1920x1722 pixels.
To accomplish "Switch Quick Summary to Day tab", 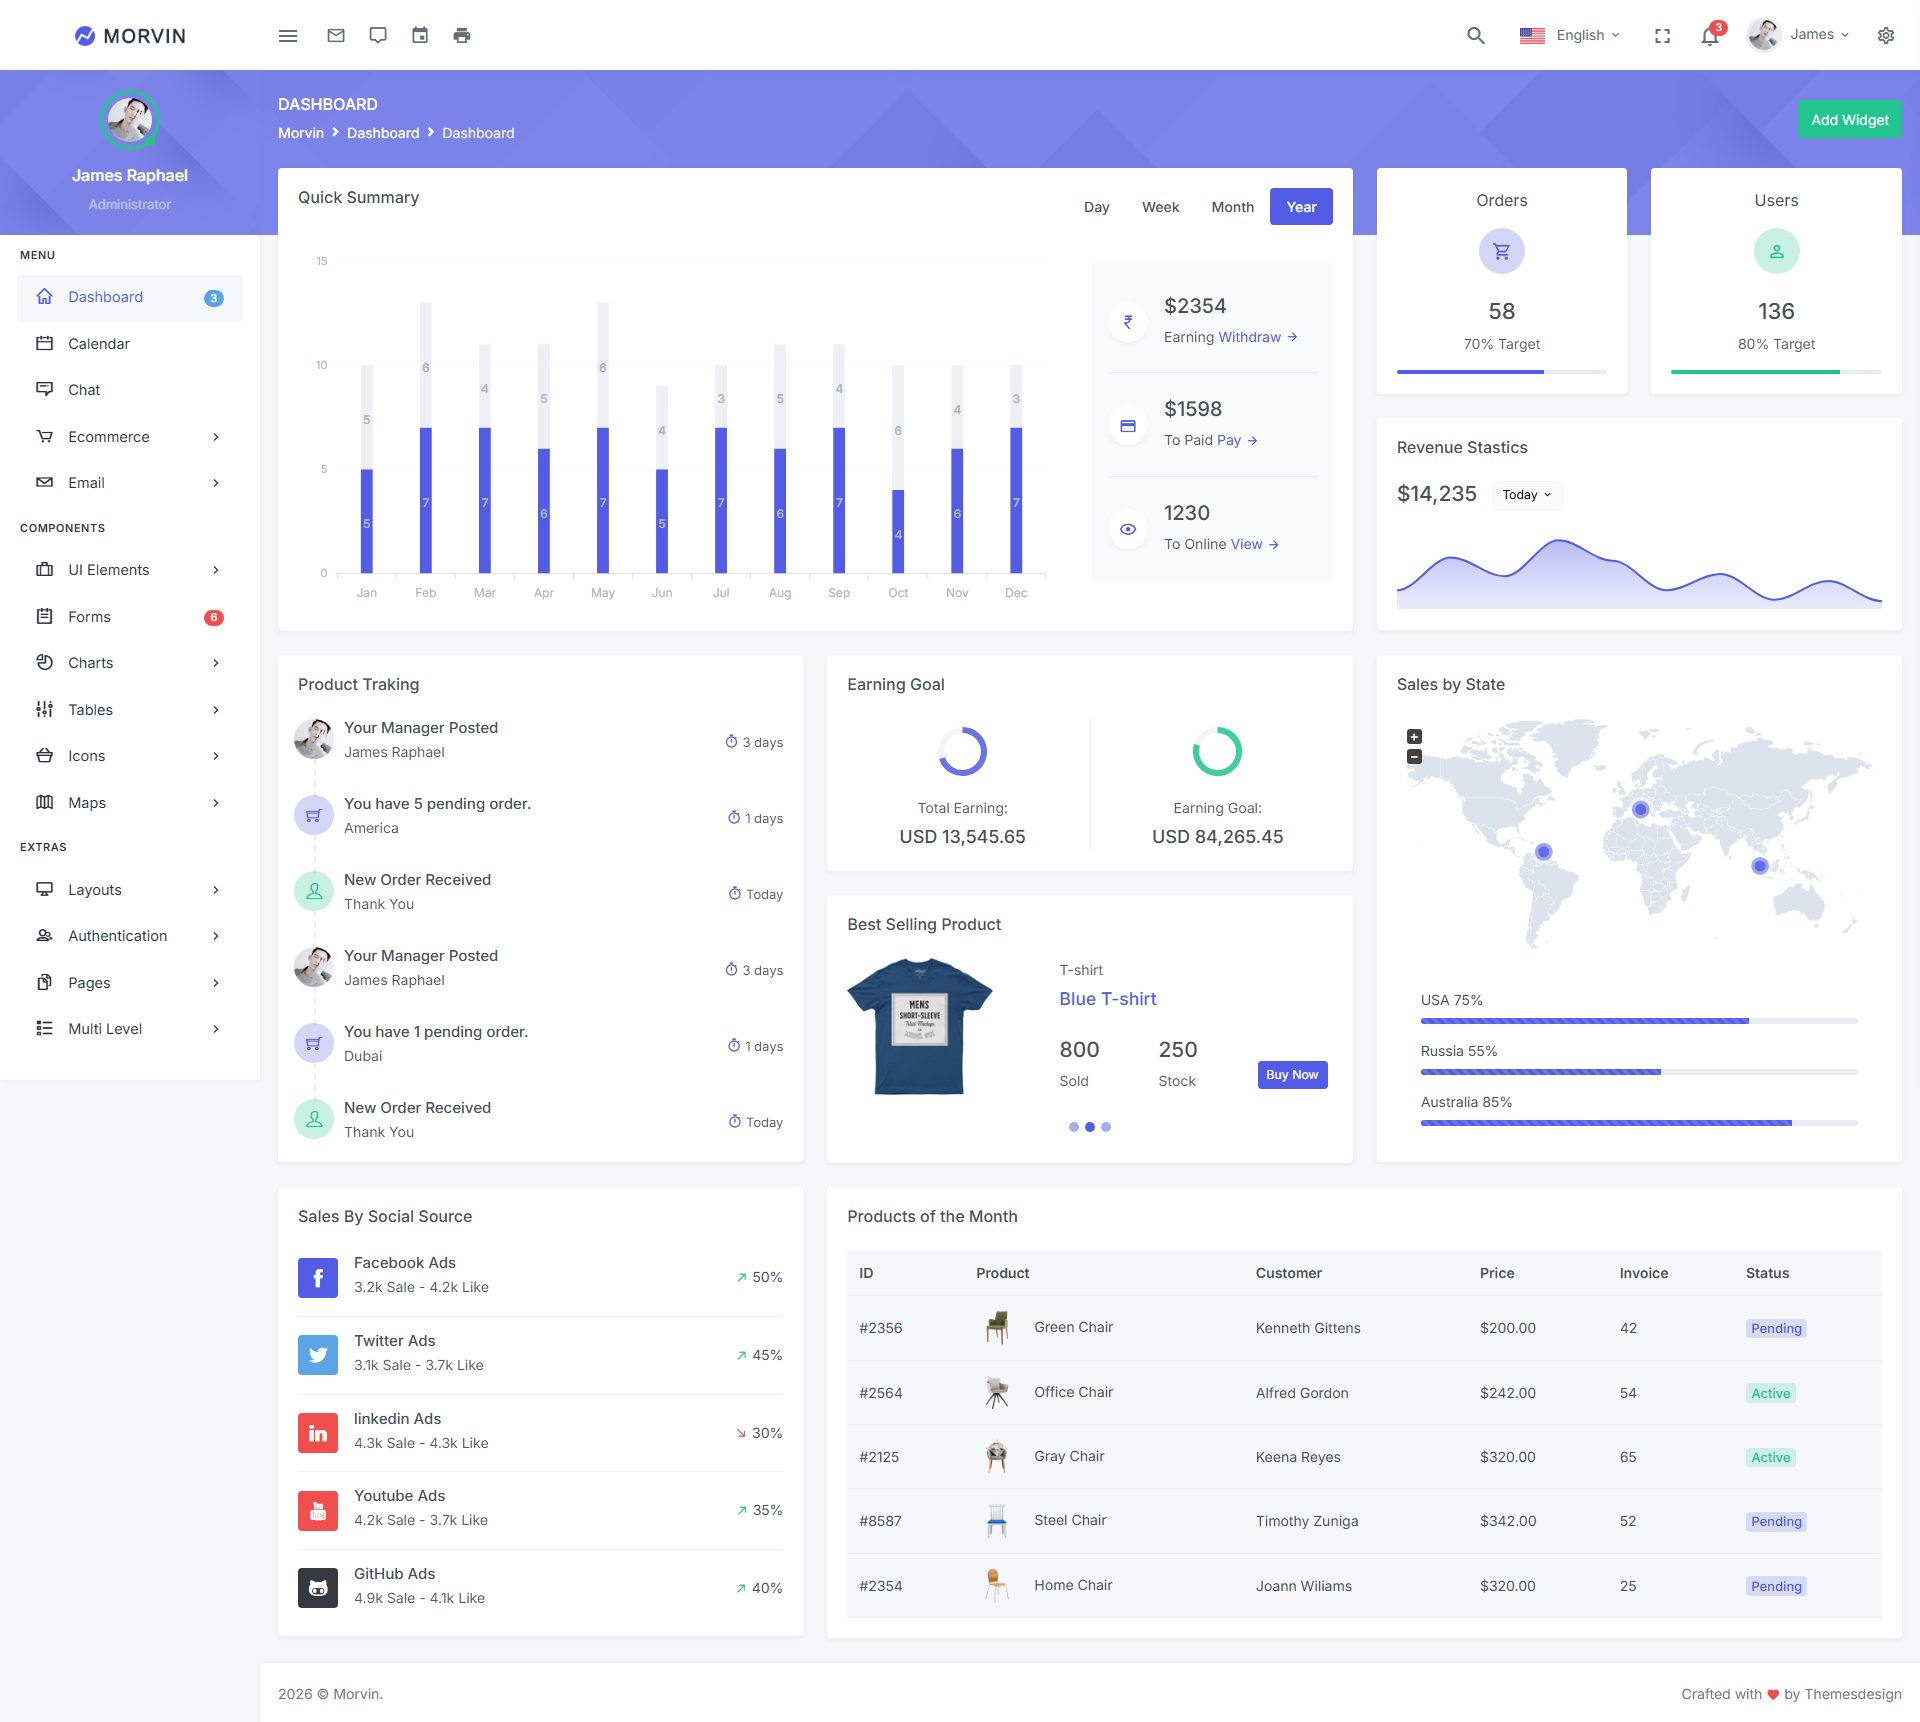I will (1097, 207).
